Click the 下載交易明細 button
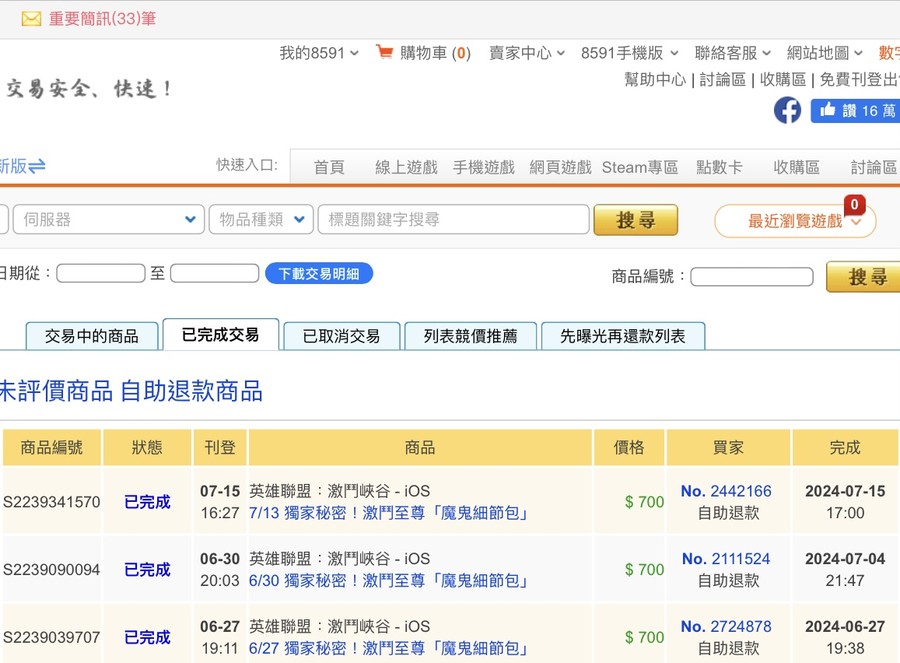The image size is (900, 663). click(x=319, y=274)
